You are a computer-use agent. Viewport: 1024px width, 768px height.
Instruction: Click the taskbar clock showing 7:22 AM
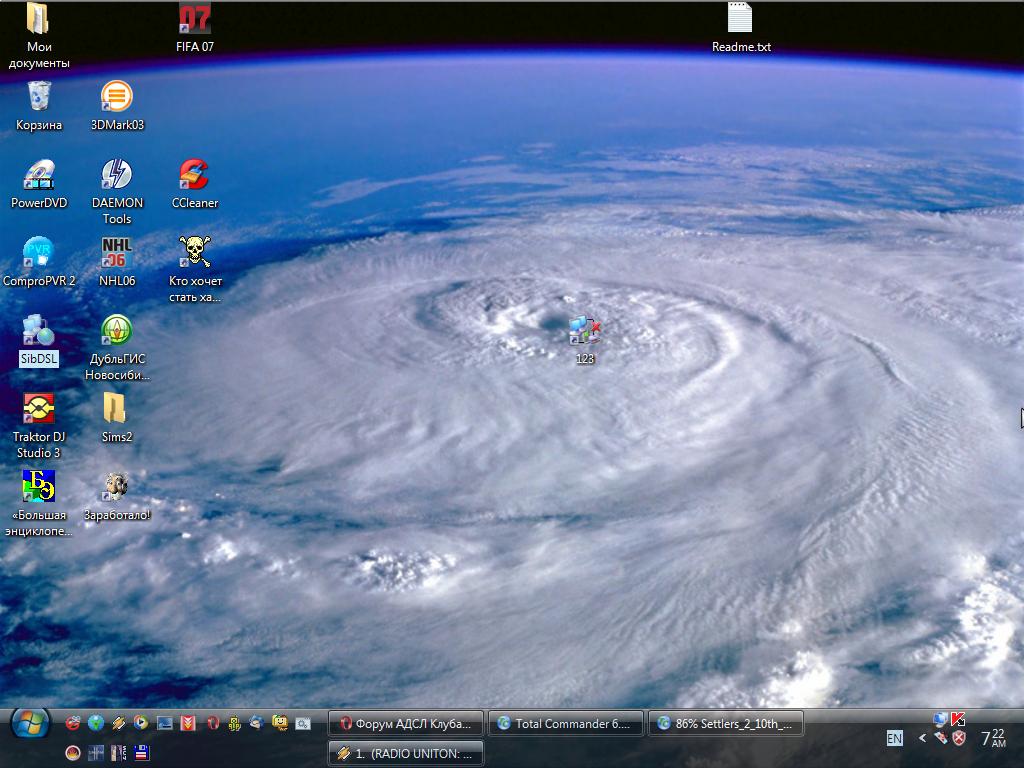pos(993,739)
